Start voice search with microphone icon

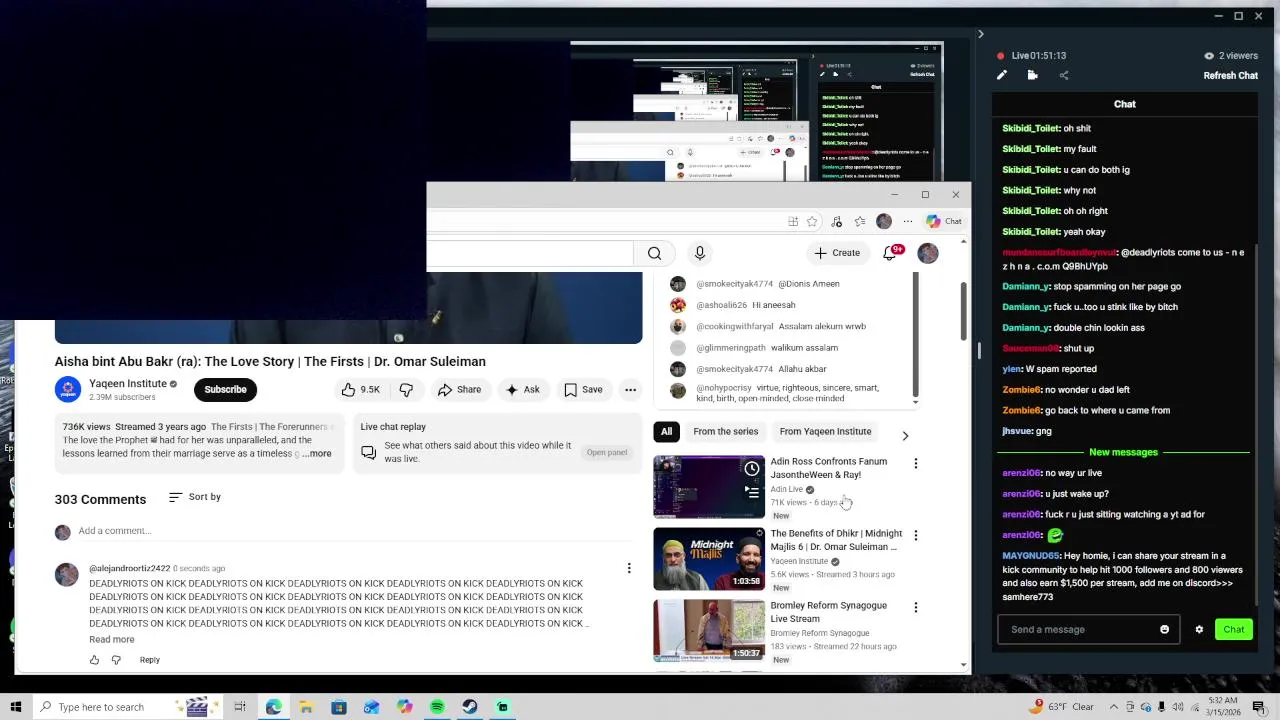(x=700, y=254)
